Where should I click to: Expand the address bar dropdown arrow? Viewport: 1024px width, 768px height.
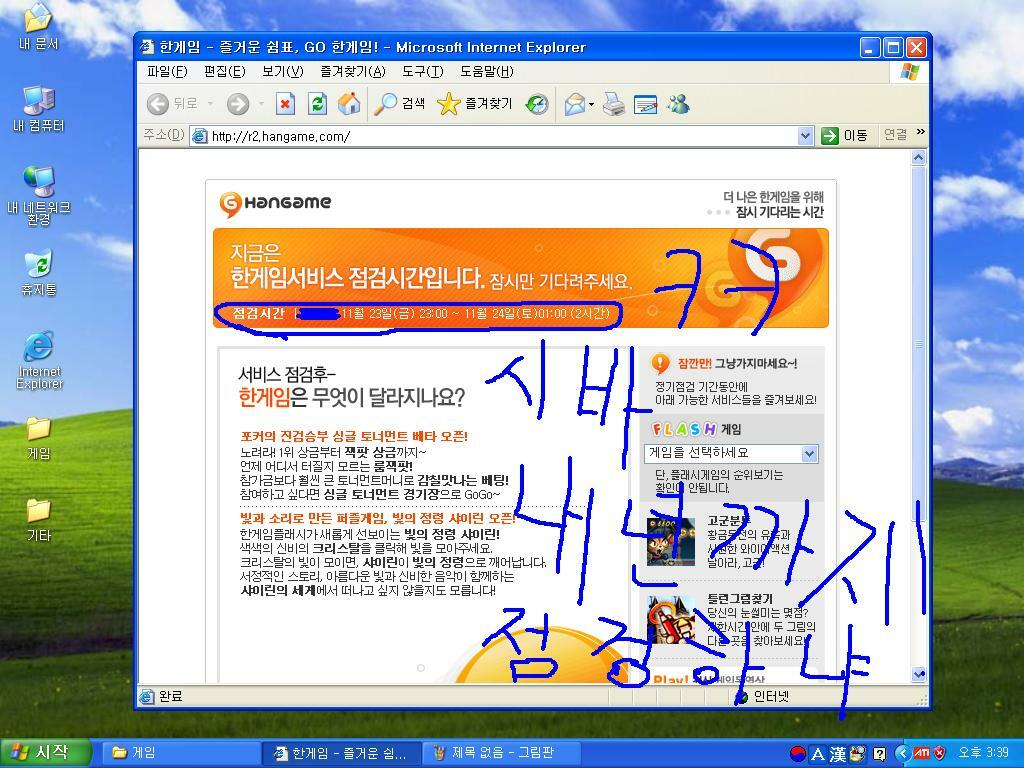point(805,136)
